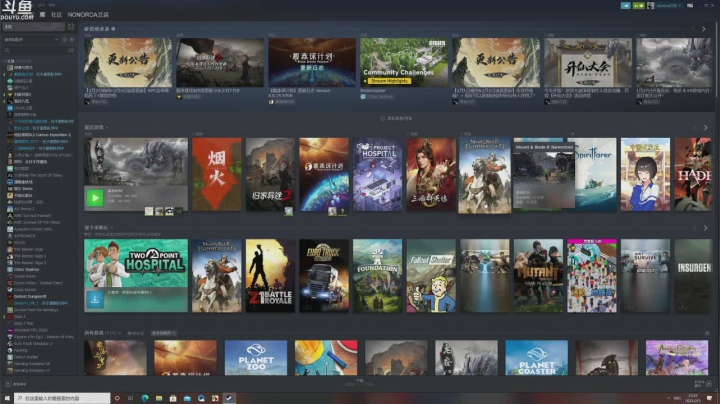Open Z1 Battle Royale cover
This screenshot has height=404, width=720.
click(x=270, y=275)
